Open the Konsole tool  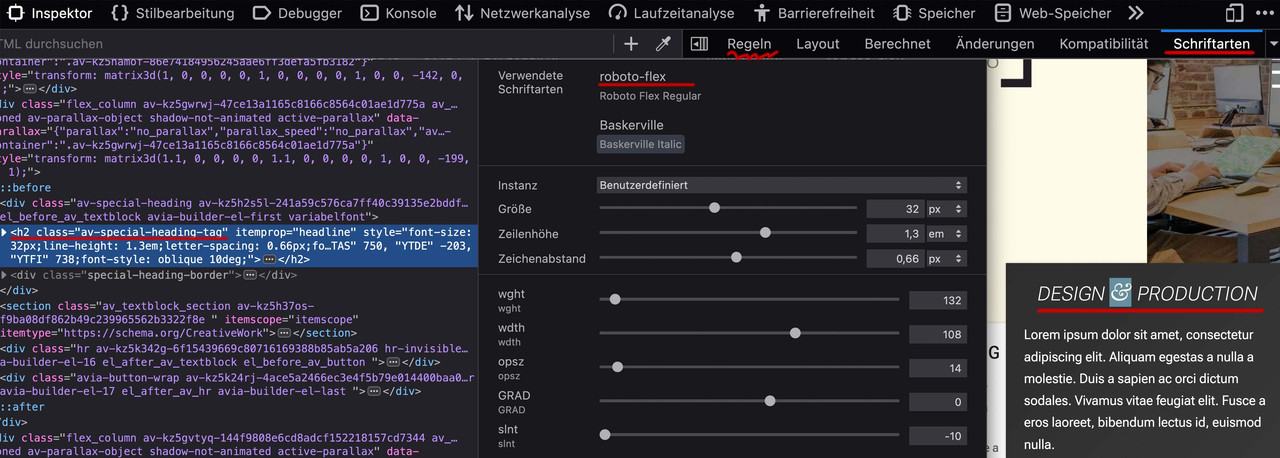[x=398, y=13]
